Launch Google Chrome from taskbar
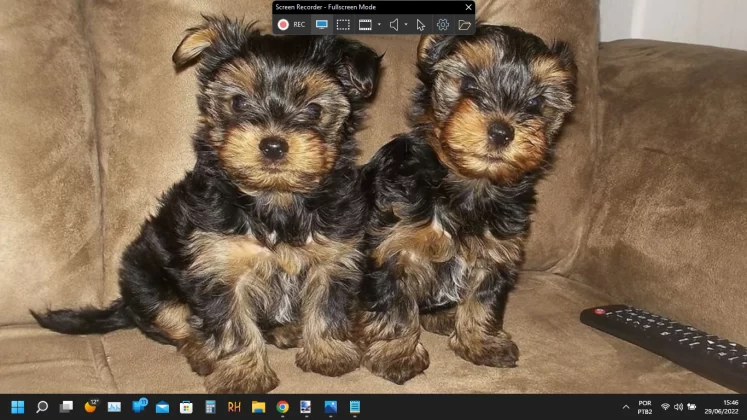The image size is (747, 420). click(x=283, y=407)
